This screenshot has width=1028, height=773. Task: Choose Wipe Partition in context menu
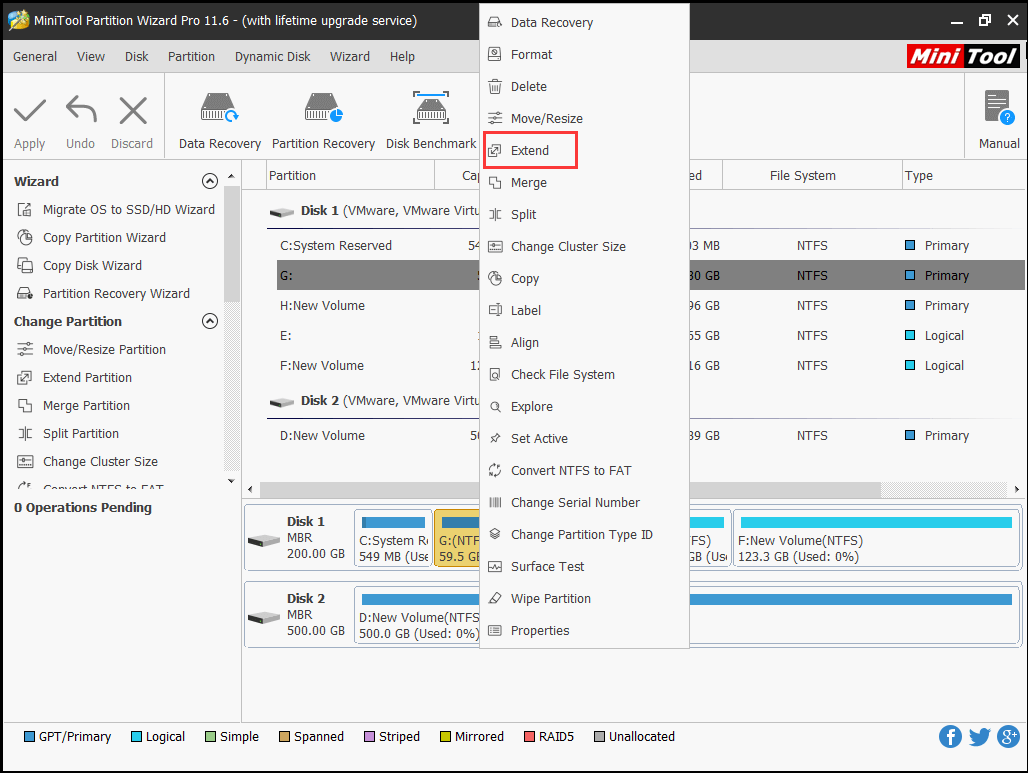point(584,599)
